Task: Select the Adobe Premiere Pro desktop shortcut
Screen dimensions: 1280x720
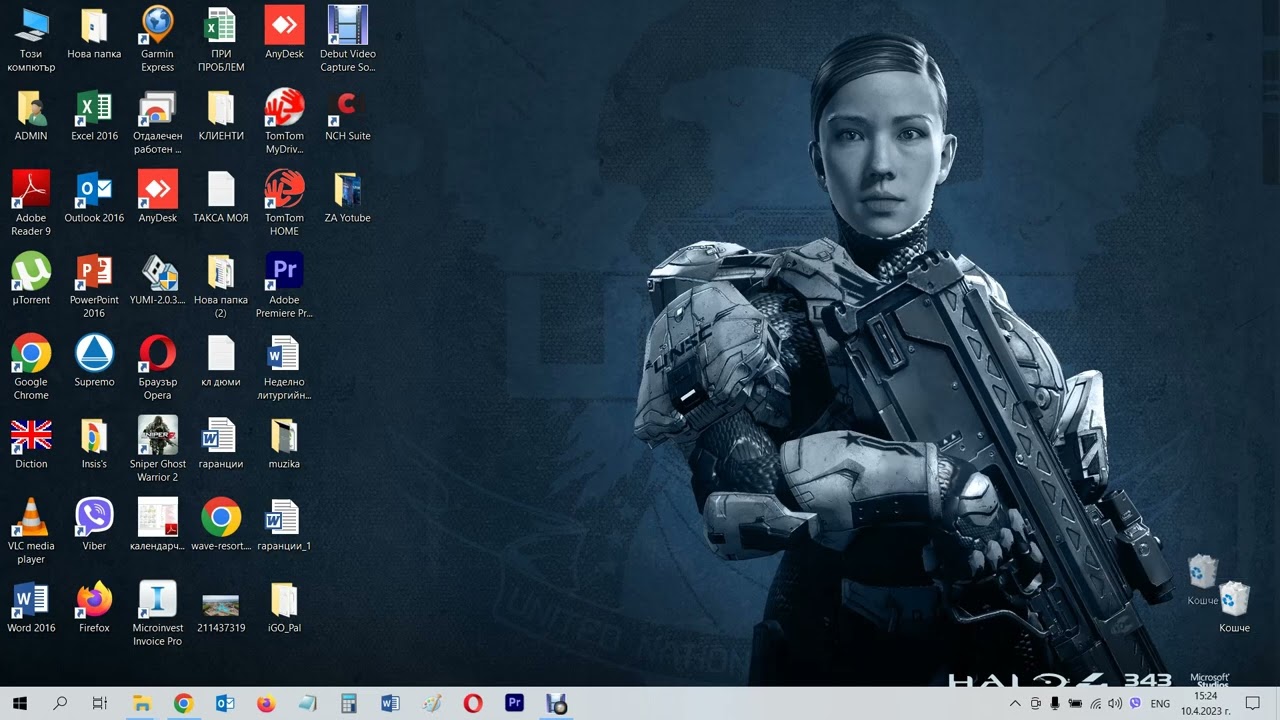Action: (284, 286)
